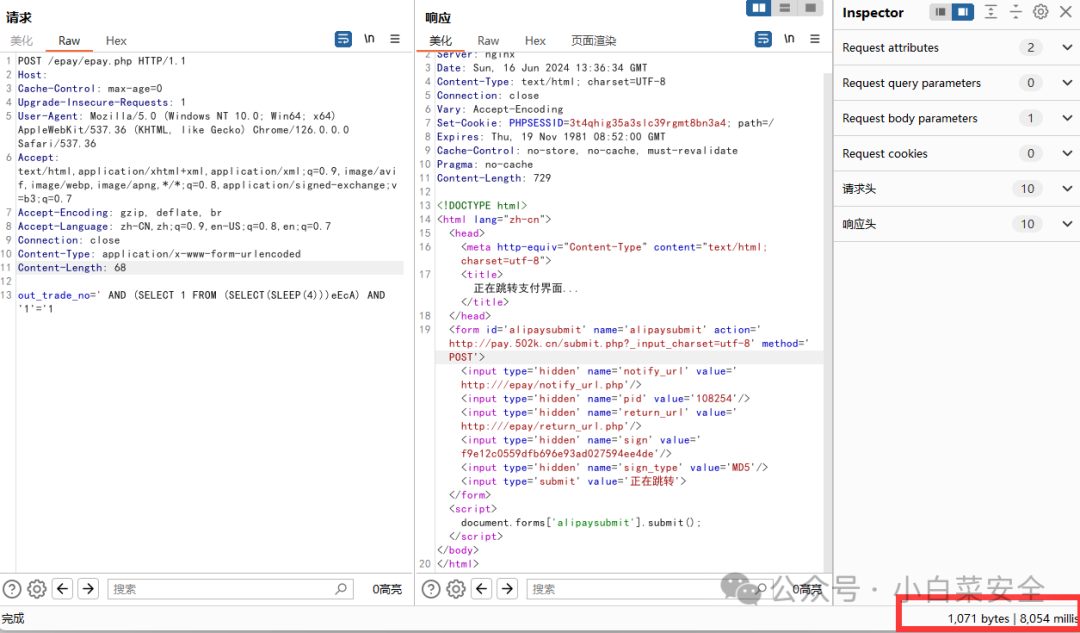
Task: Open response pane hamburger menu
Action: coord(815,39)
